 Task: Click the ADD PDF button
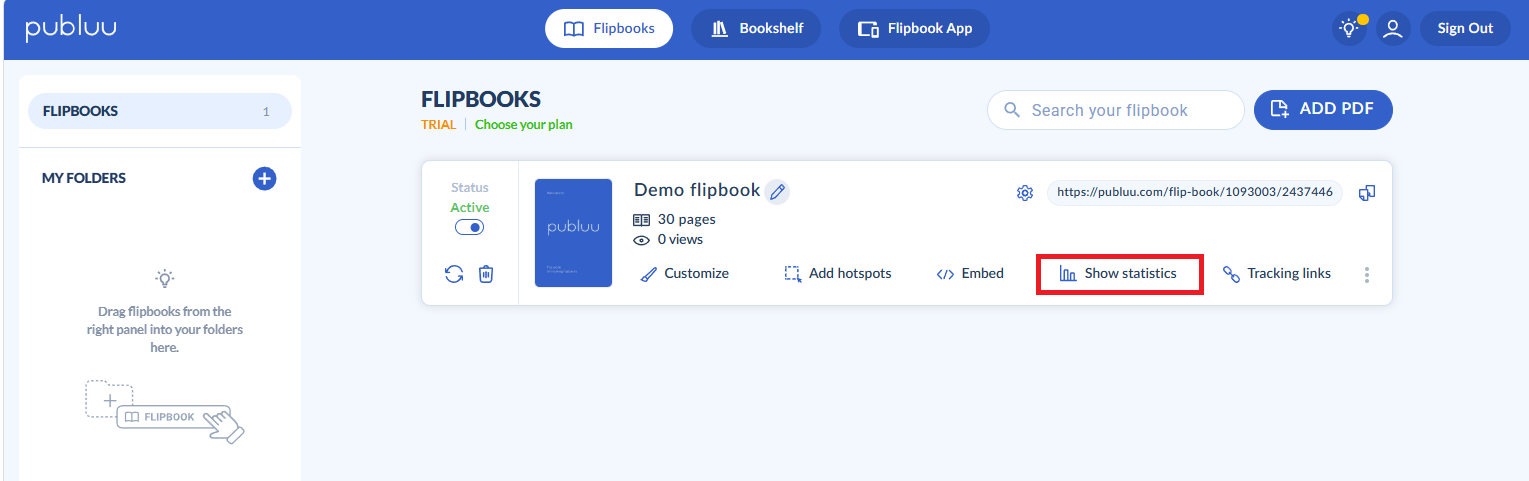click(1322, 110)
